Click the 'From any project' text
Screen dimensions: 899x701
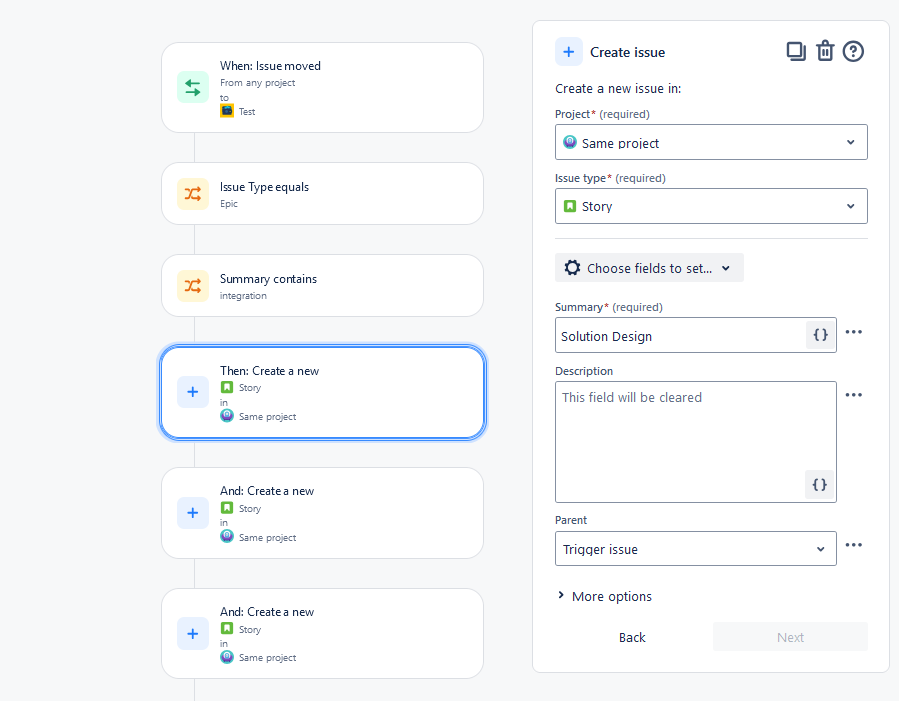point(257,83)
